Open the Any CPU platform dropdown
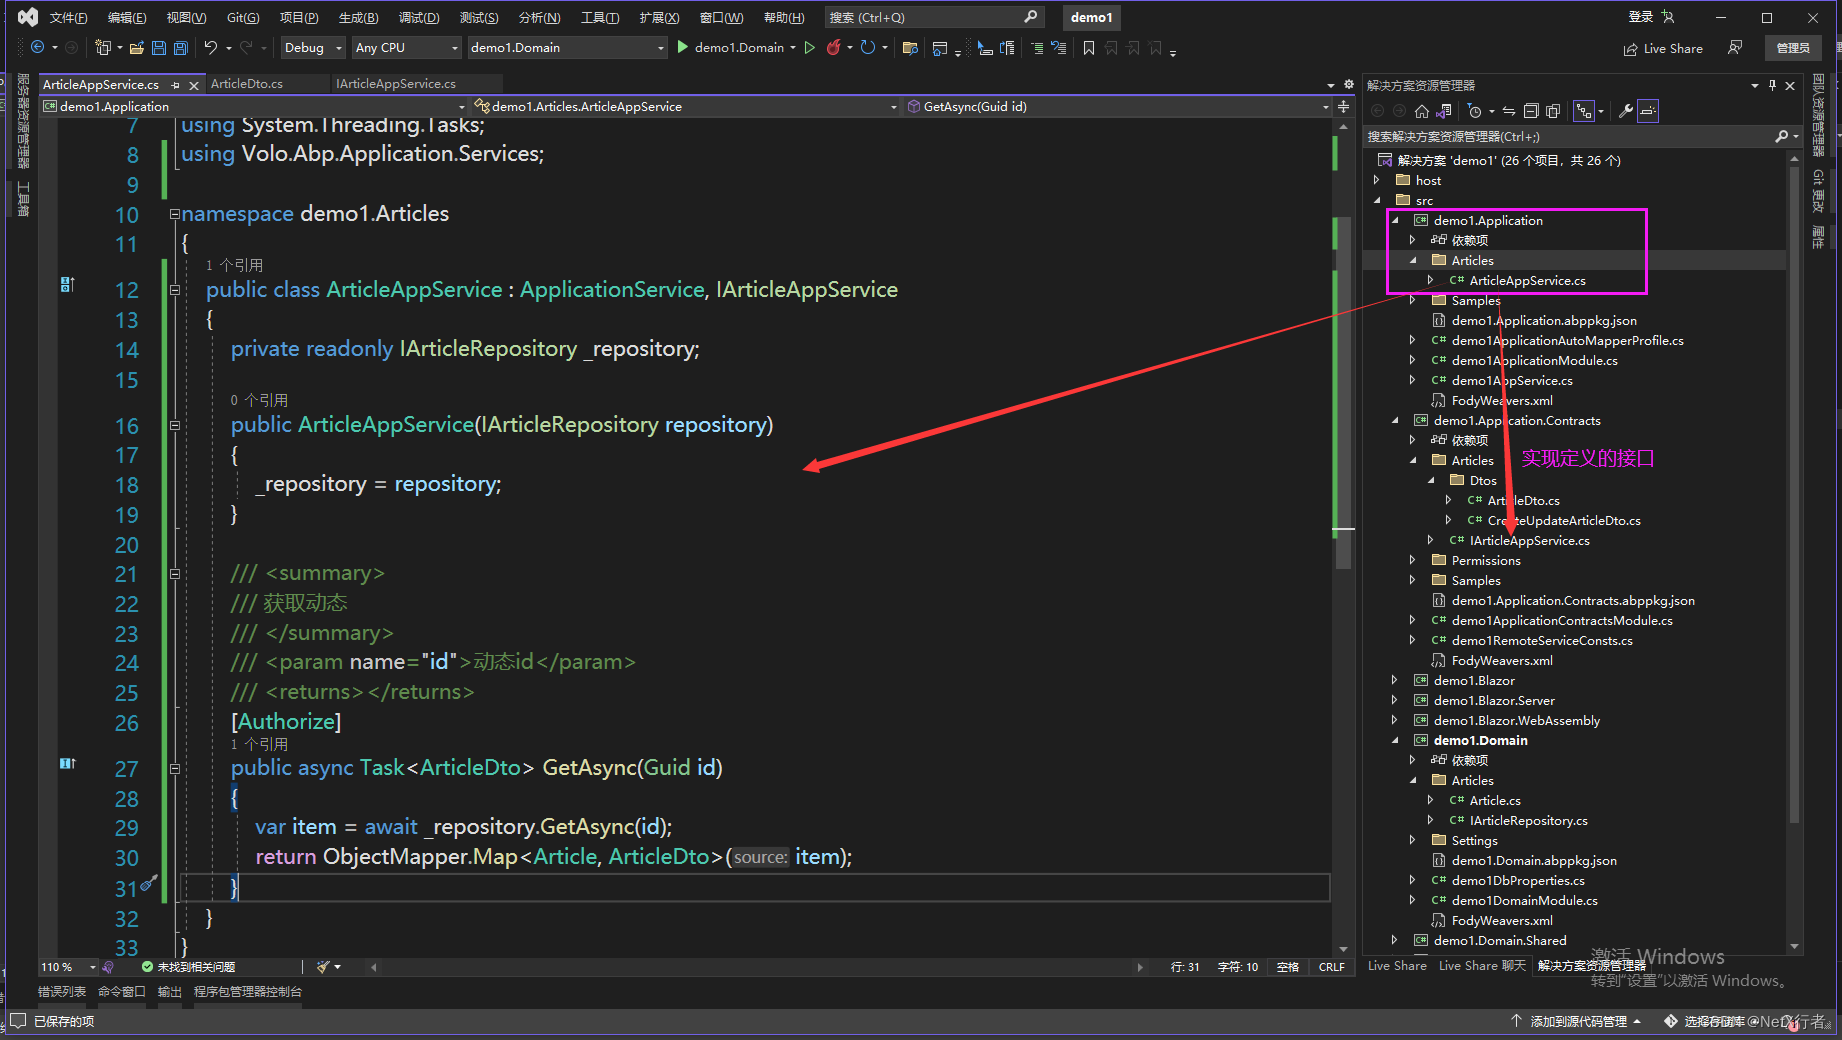The width and height of the screenshot is (1842, 1040). (406, 48)
